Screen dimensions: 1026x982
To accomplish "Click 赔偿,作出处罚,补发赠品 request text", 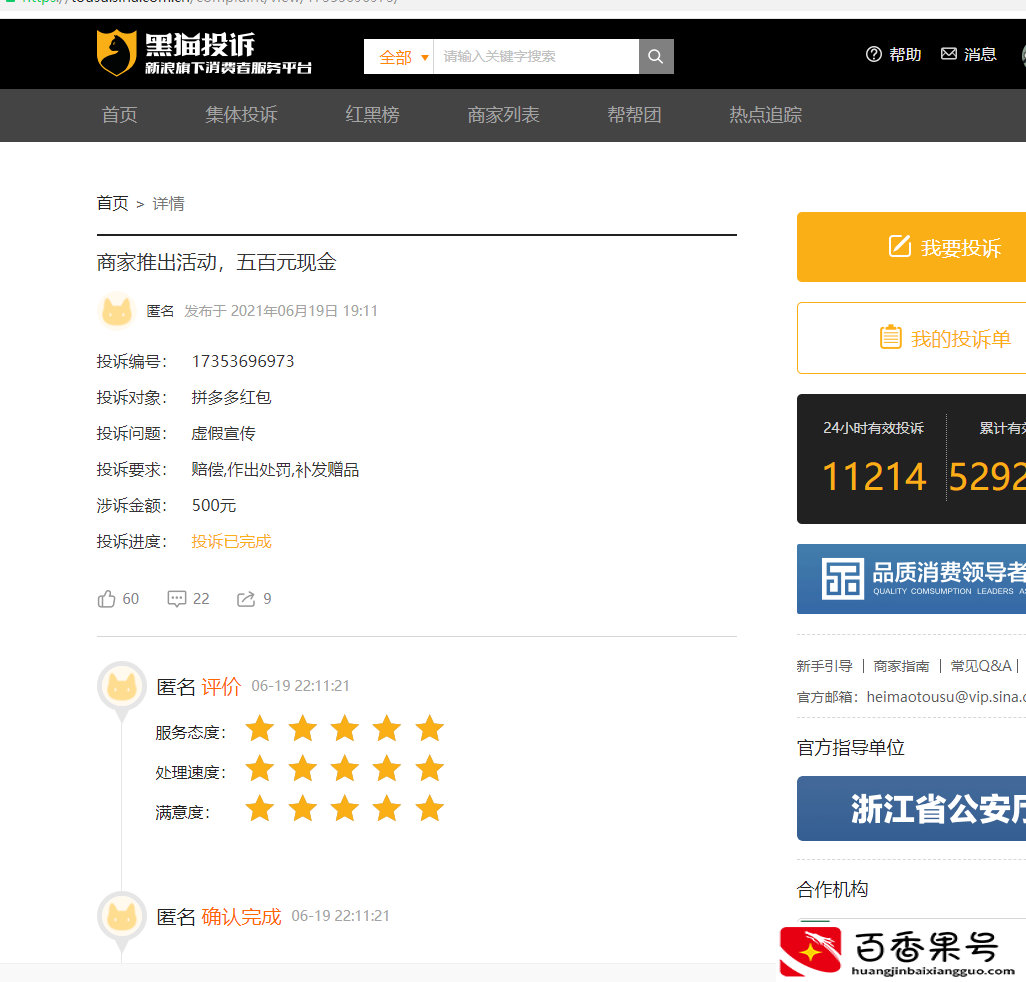I will click(x=275, y=470).
